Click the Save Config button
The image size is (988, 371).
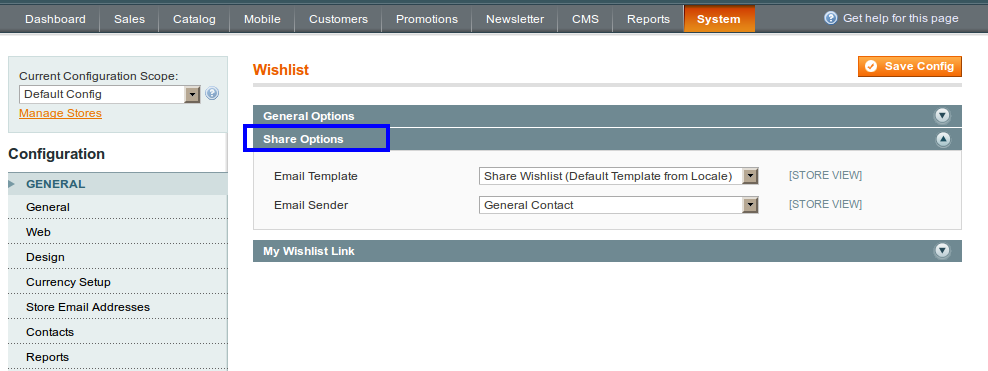pos(910,66)
